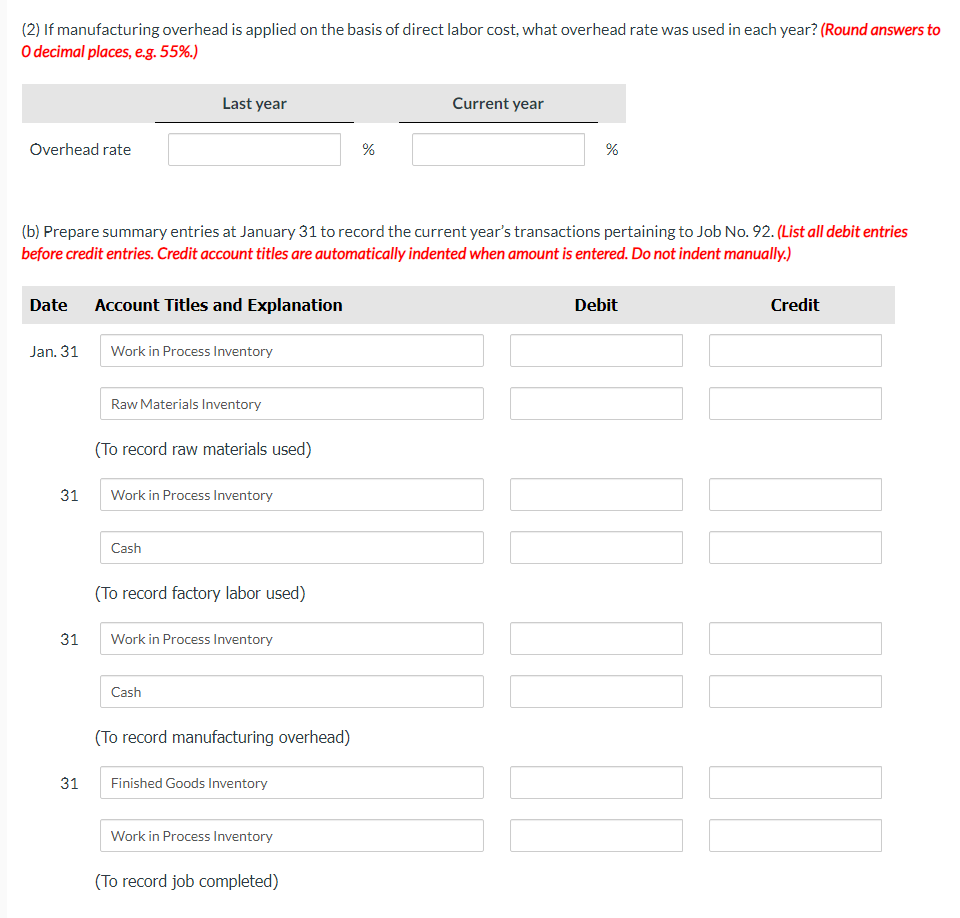This screenshot has width=960, height=918.
Task: Click the credit amount box beside Raw Materials Inventory
Action: pyautogui.click(x=794, y=403)
